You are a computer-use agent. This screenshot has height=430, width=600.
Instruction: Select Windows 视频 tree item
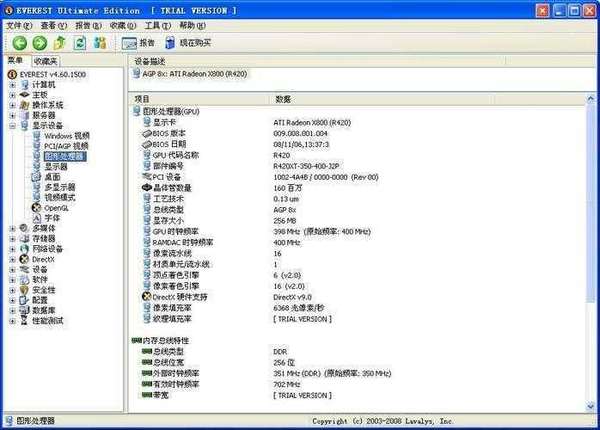pyautogui.click(x=67, y=136)
